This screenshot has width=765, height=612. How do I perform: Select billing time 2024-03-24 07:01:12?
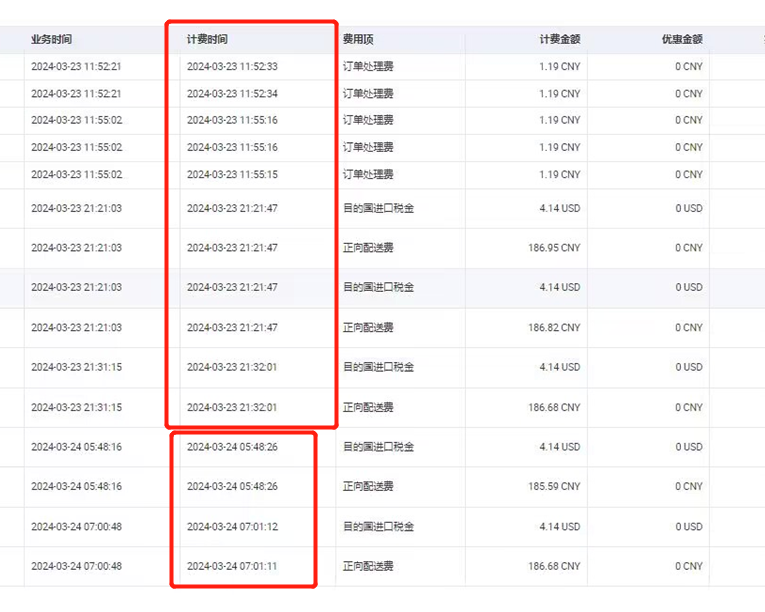pyautogui.click(x=232, y=527)
